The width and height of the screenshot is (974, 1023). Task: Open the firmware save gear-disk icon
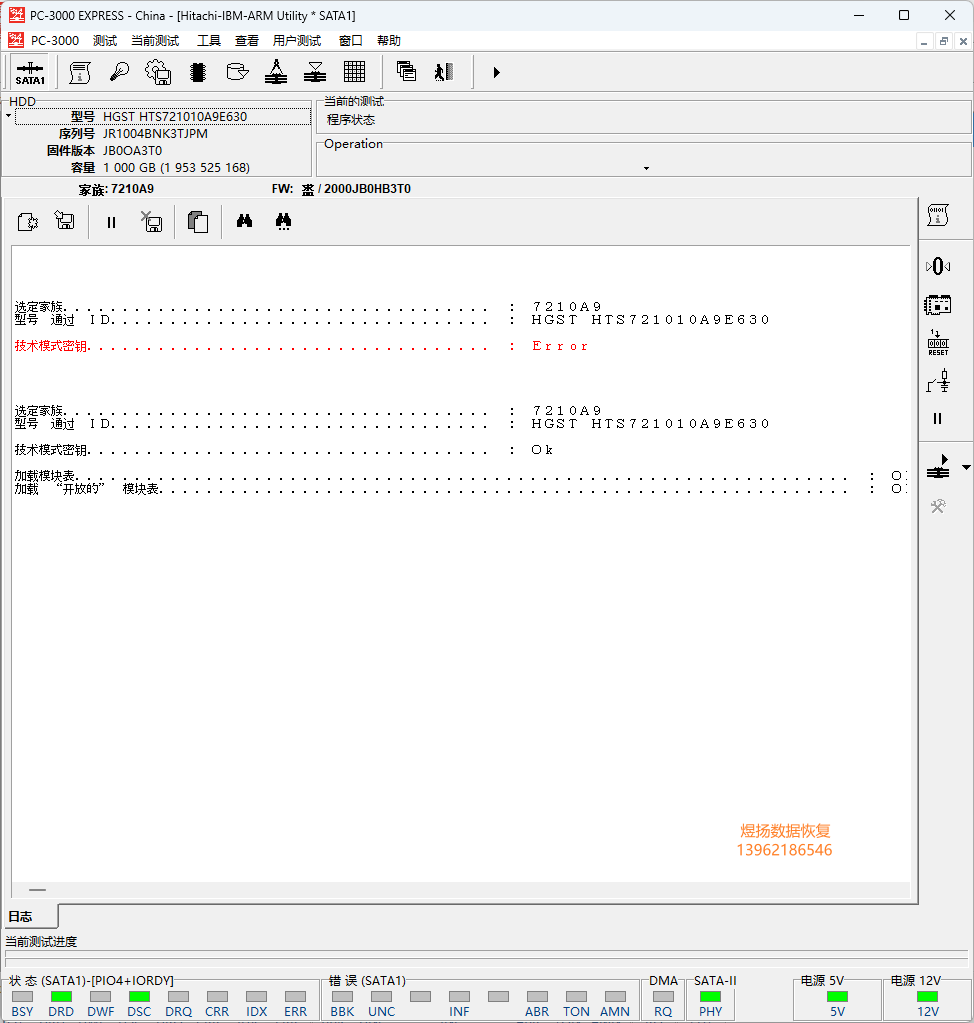point(159,72)
